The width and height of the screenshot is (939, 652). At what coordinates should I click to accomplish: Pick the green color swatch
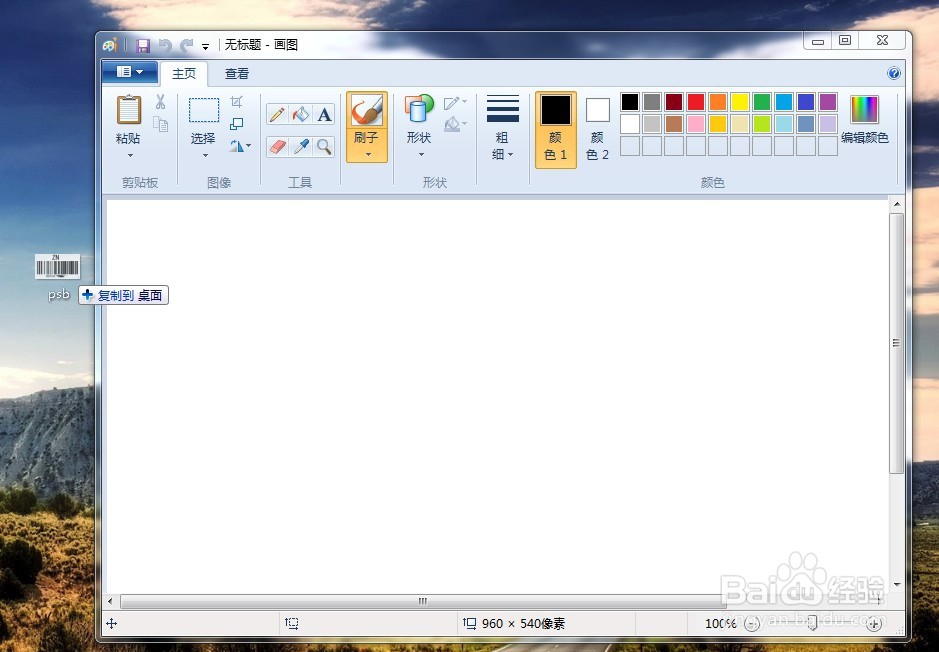coord(762,102)
